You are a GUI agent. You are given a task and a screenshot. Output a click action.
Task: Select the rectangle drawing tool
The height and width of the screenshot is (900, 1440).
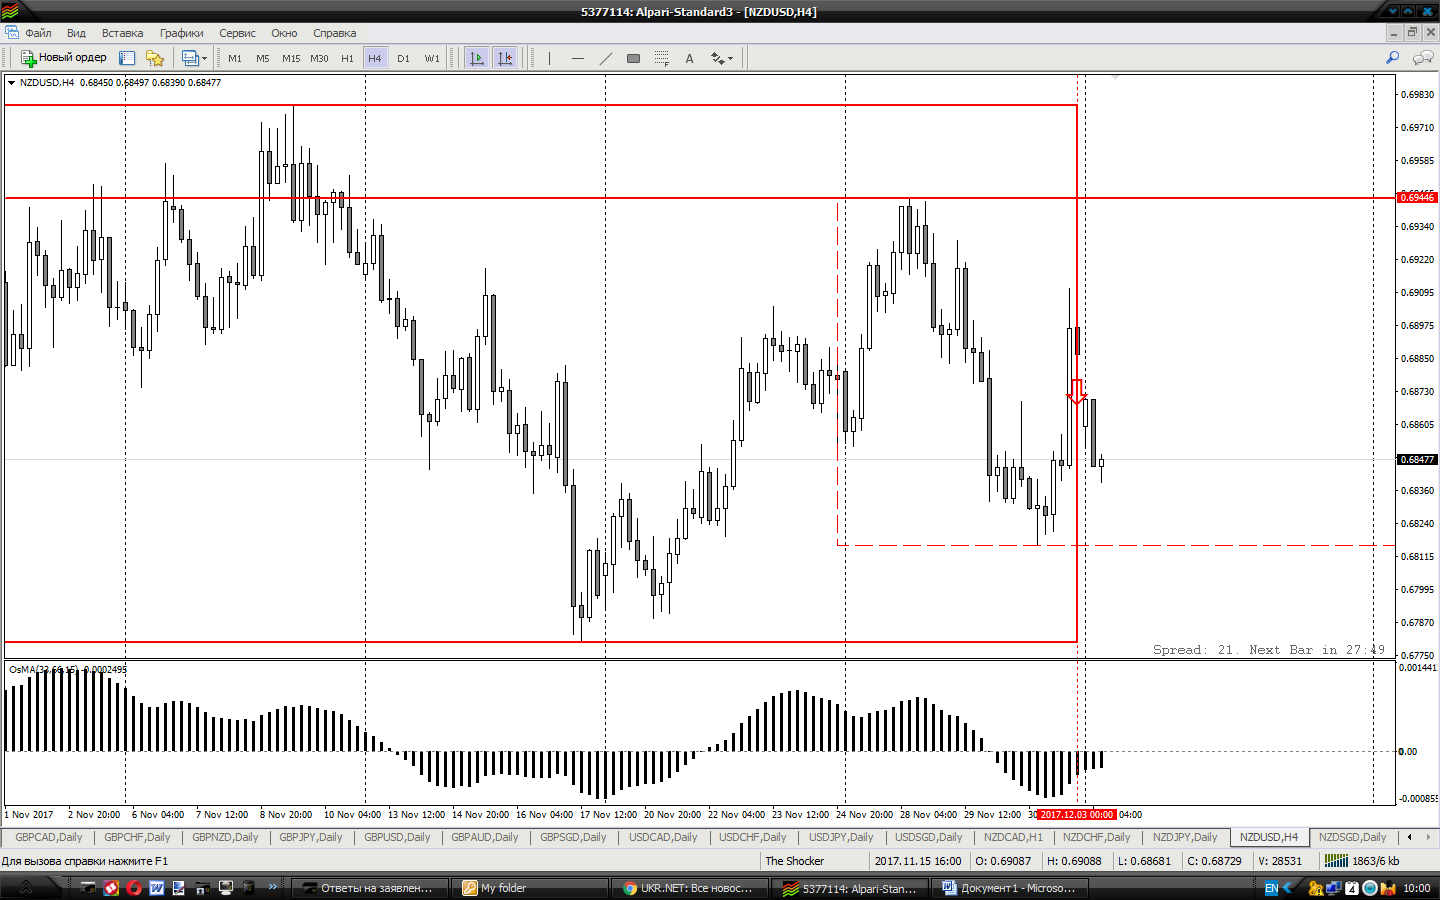coord(633,58)
